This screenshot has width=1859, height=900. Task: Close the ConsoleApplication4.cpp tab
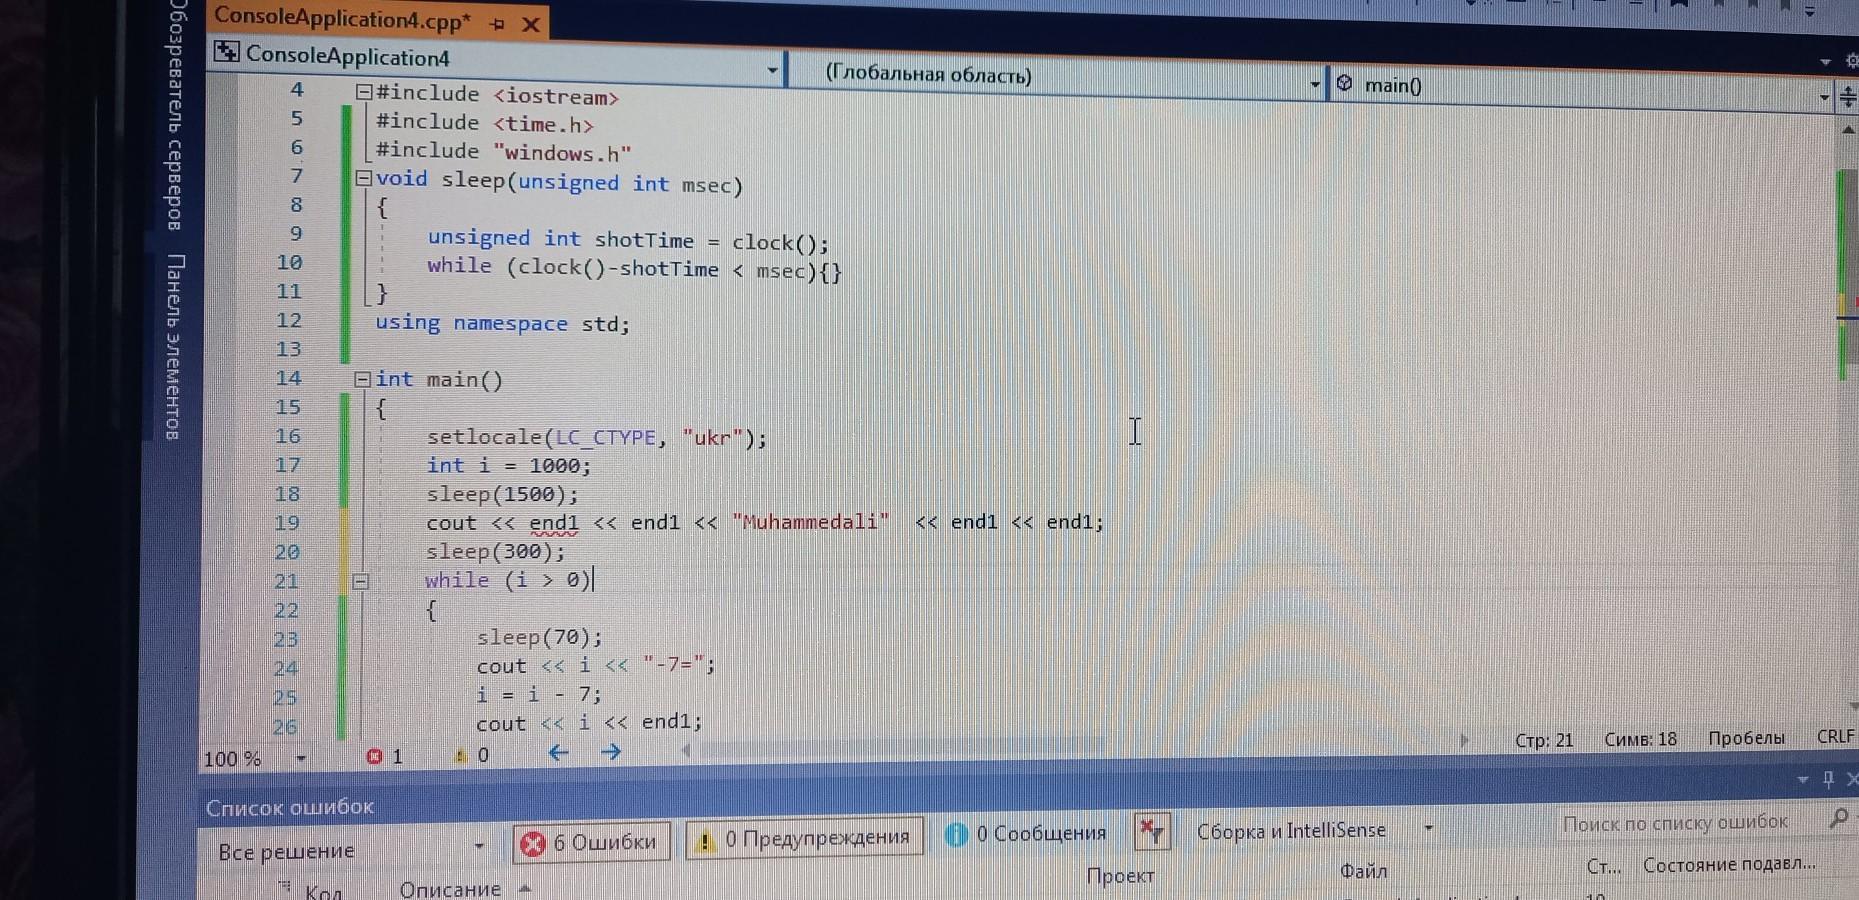[531, 24]
